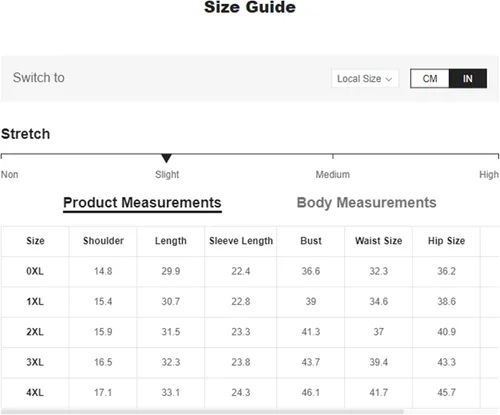The height and width of the screenshot is (415, 500).
Task: Click waist size 37 for 2XL
Action: [379, 332]
